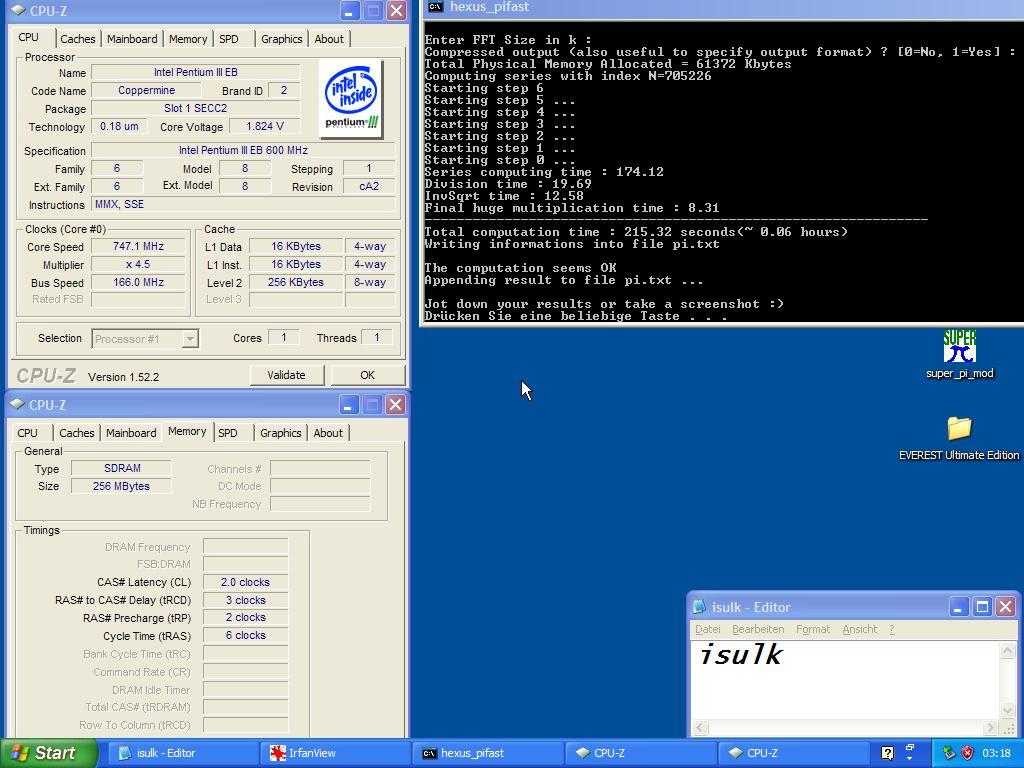The image size is (1024, 768).
Task: Click the Level 2 cache '256 KBytes' value
Action: (x=295, y=282)
